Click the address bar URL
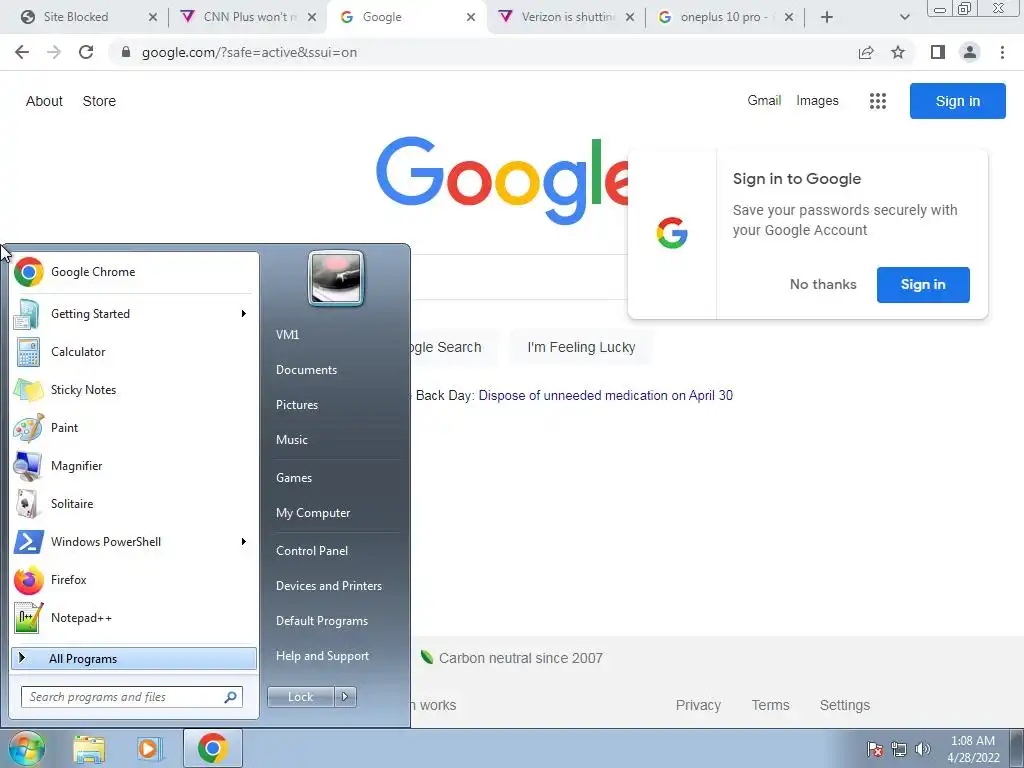Image resolution: width=1024 pixels, height=768 pixels. click(x=249, y=52)
